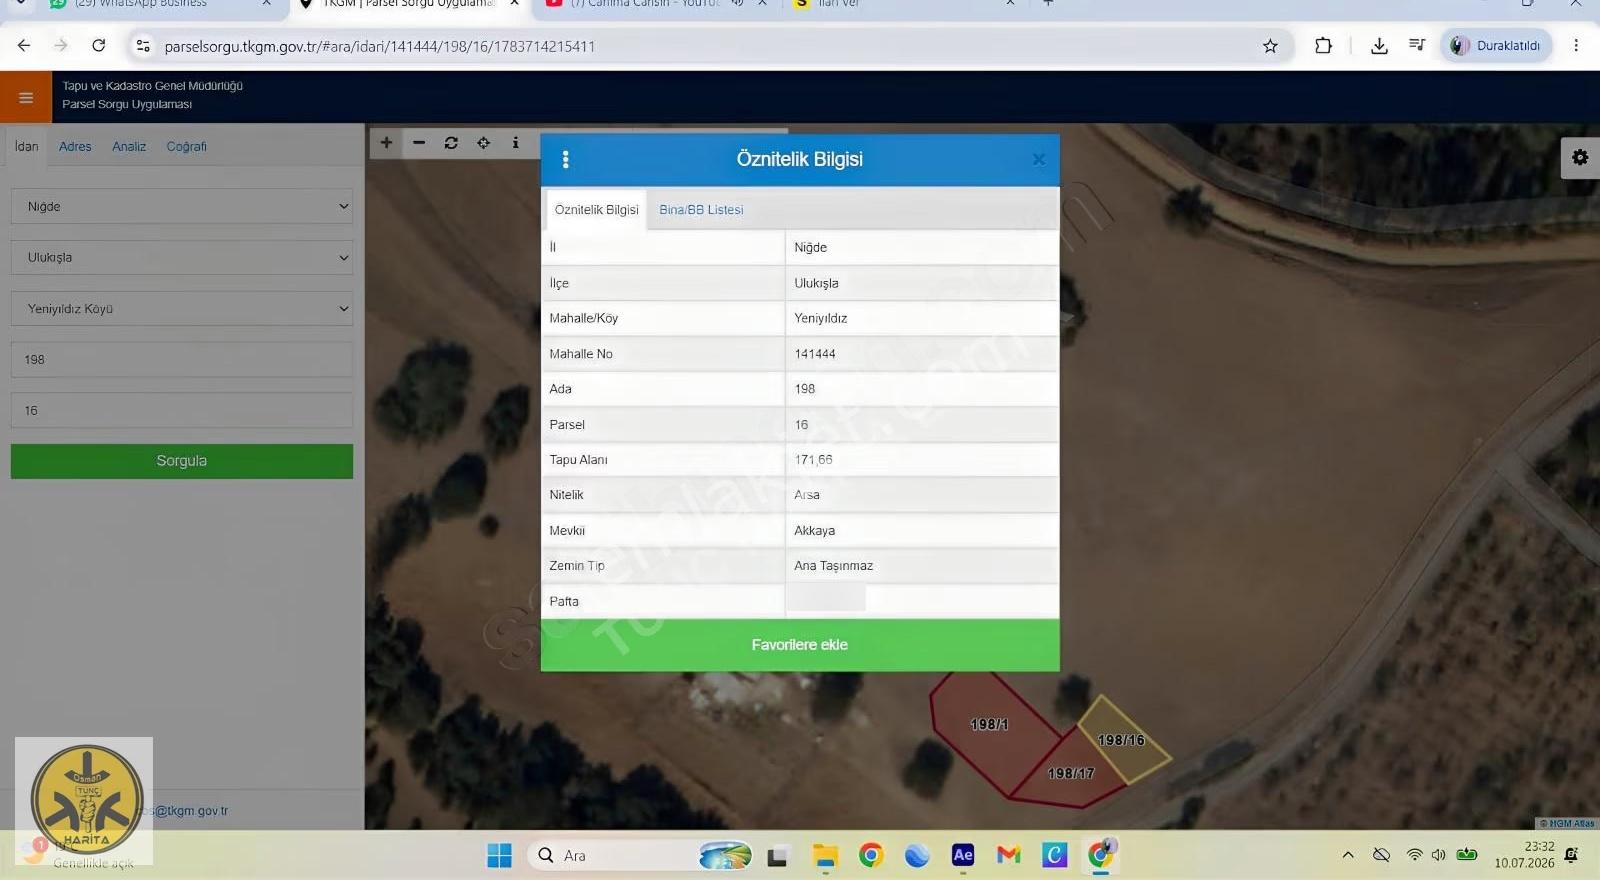Expand the Ulukışla district dropdown

[x=182, y=257]
